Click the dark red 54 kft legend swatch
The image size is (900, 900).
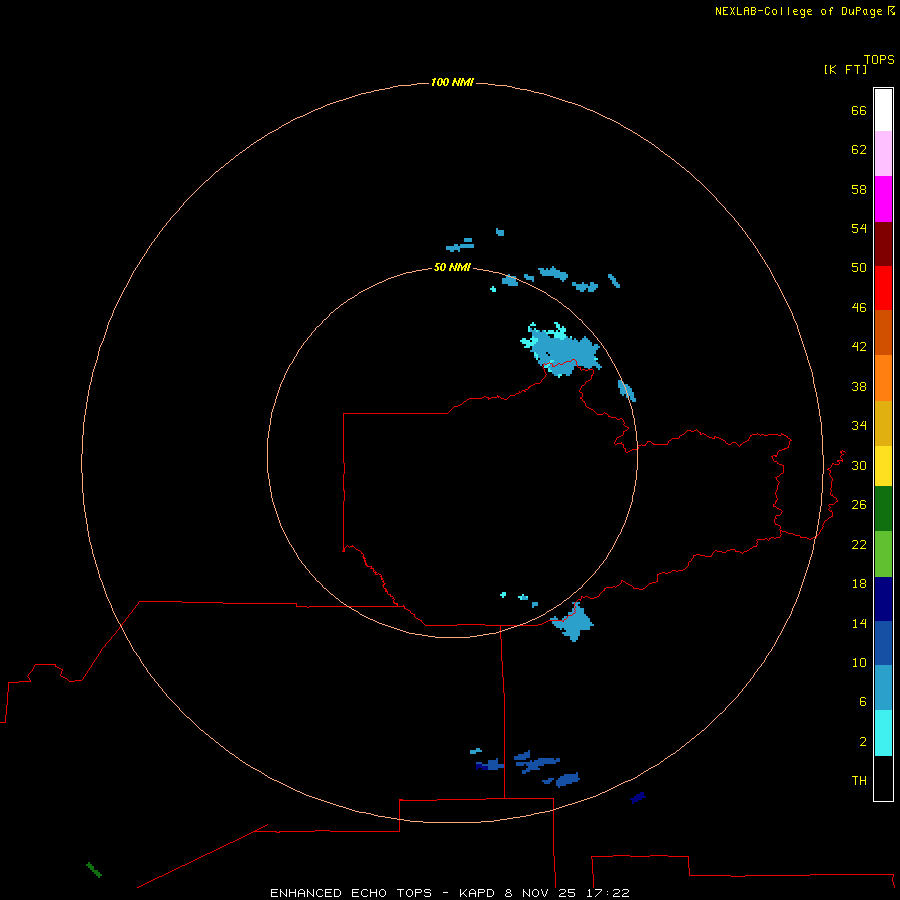(883, 243)
